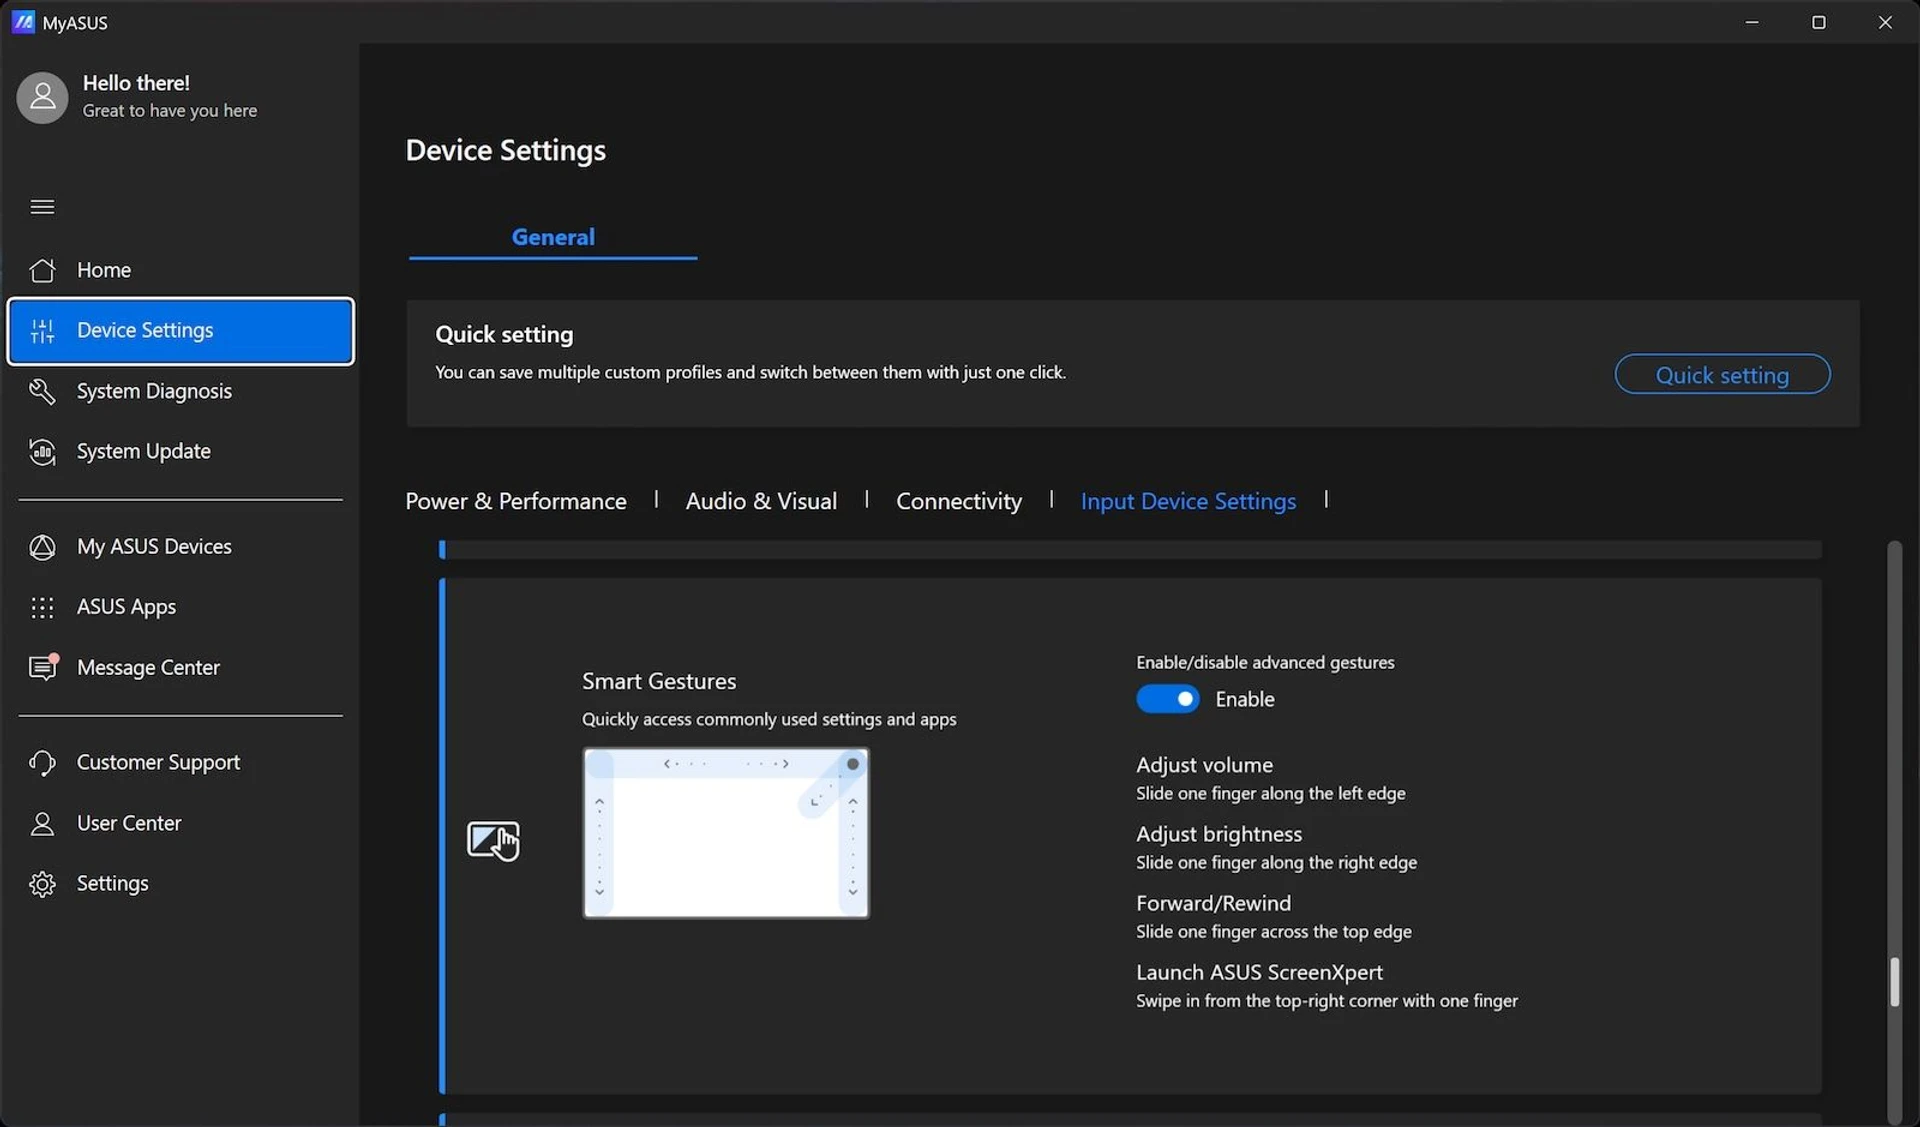Minimize the MyASUS window

1752,22
